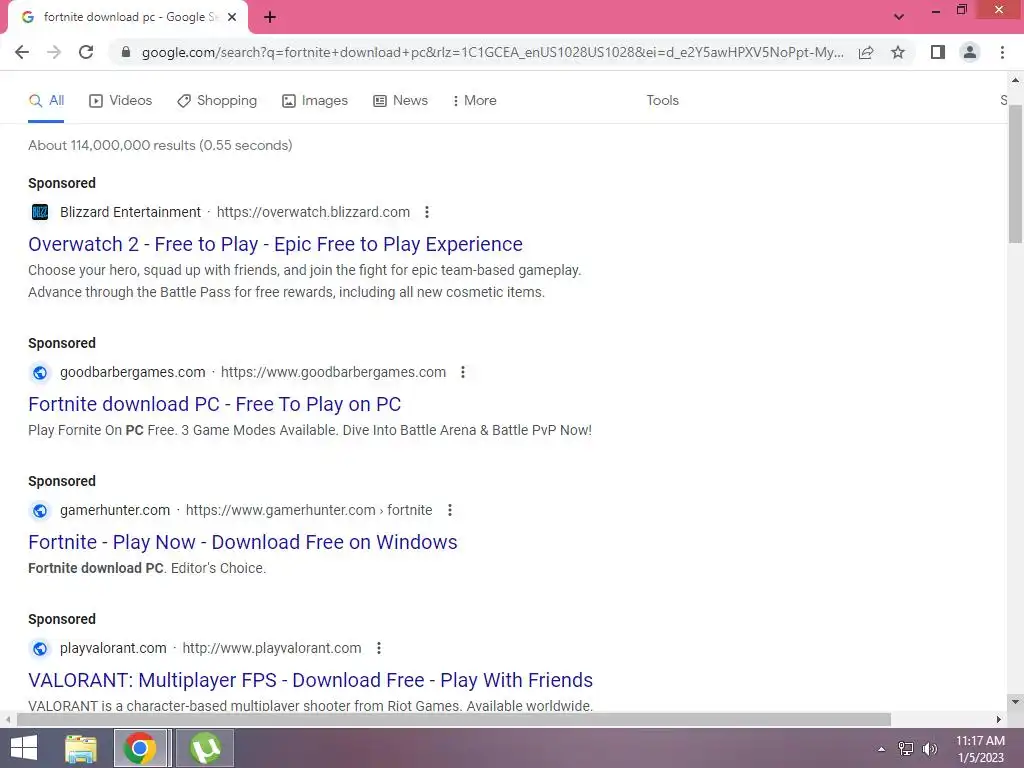Open the taskbar clock and date

tap(980, 749)
